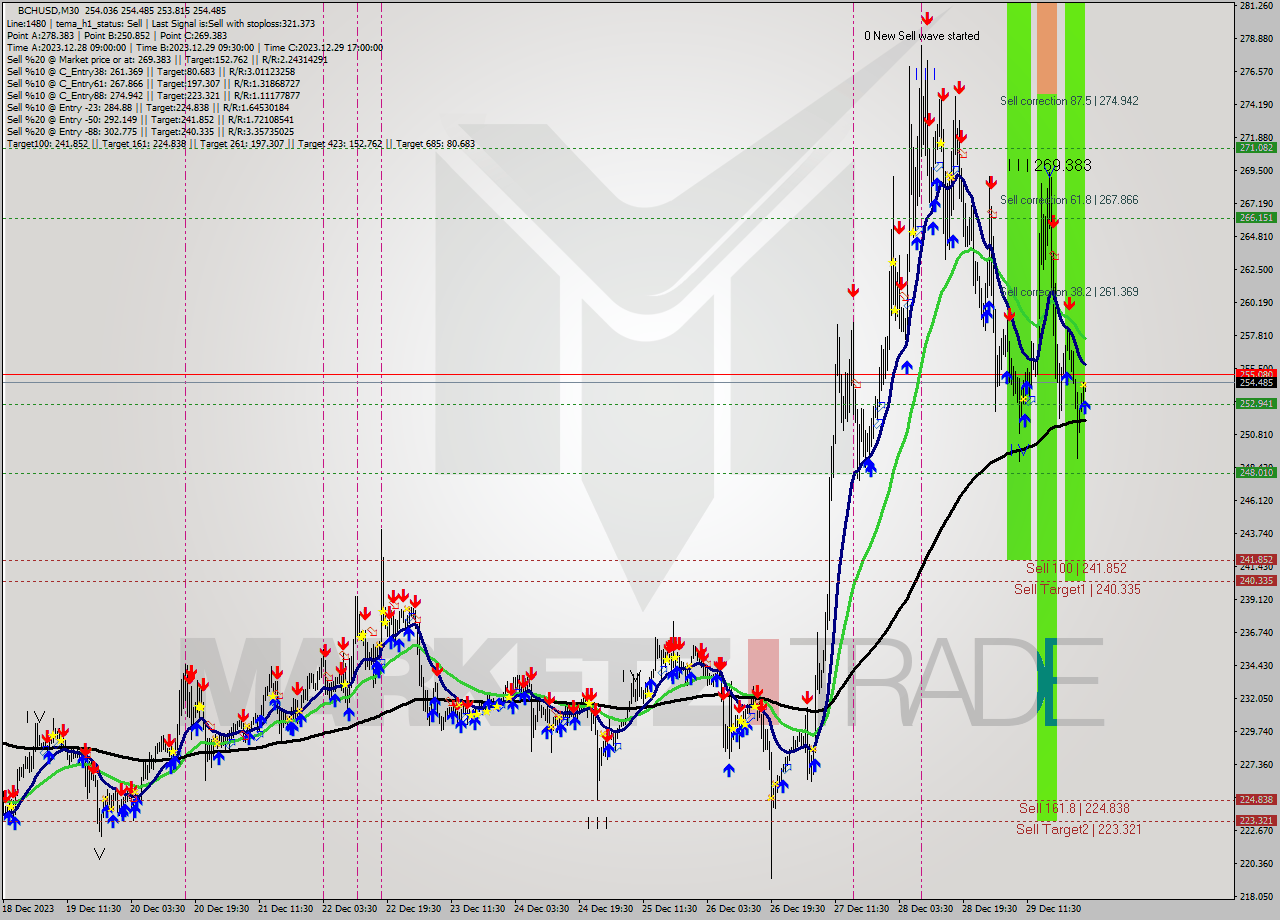The image size is (1280, 920).
Task: Click the 'Sell Target2 | 223.321' label
Action: pos(1079,829)
